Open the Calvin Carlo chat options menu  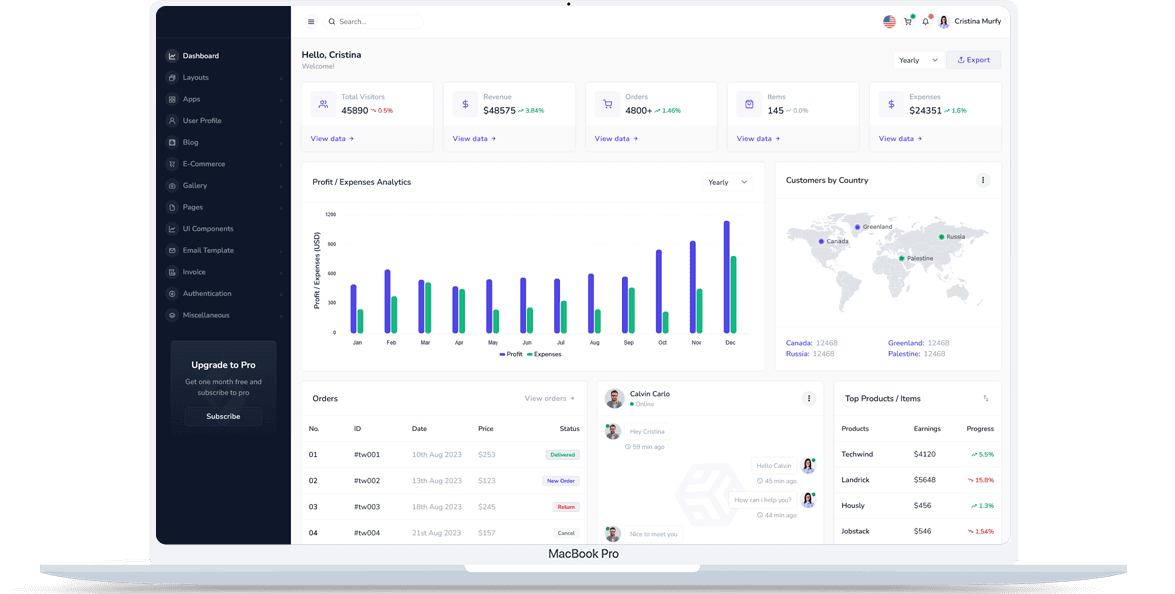coord(808,398)
